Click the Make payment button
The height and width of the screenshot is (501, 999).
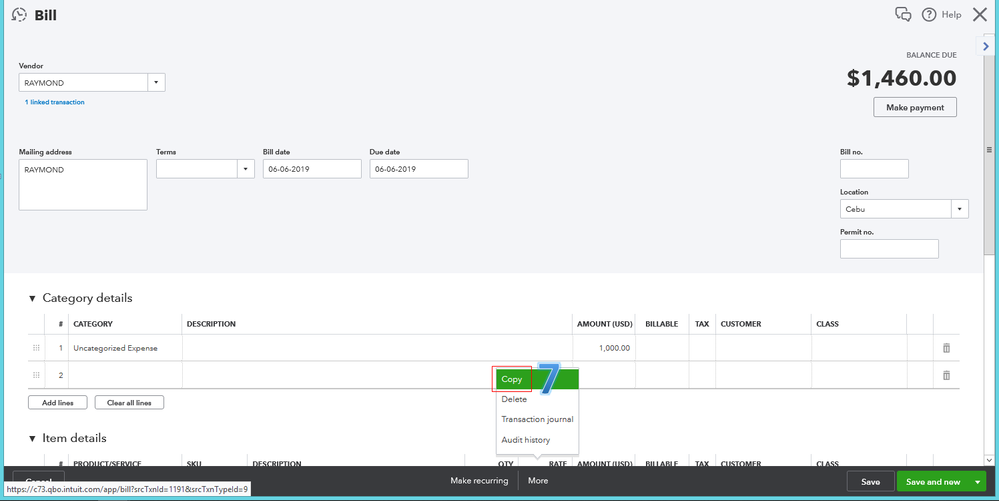(915, 108)
